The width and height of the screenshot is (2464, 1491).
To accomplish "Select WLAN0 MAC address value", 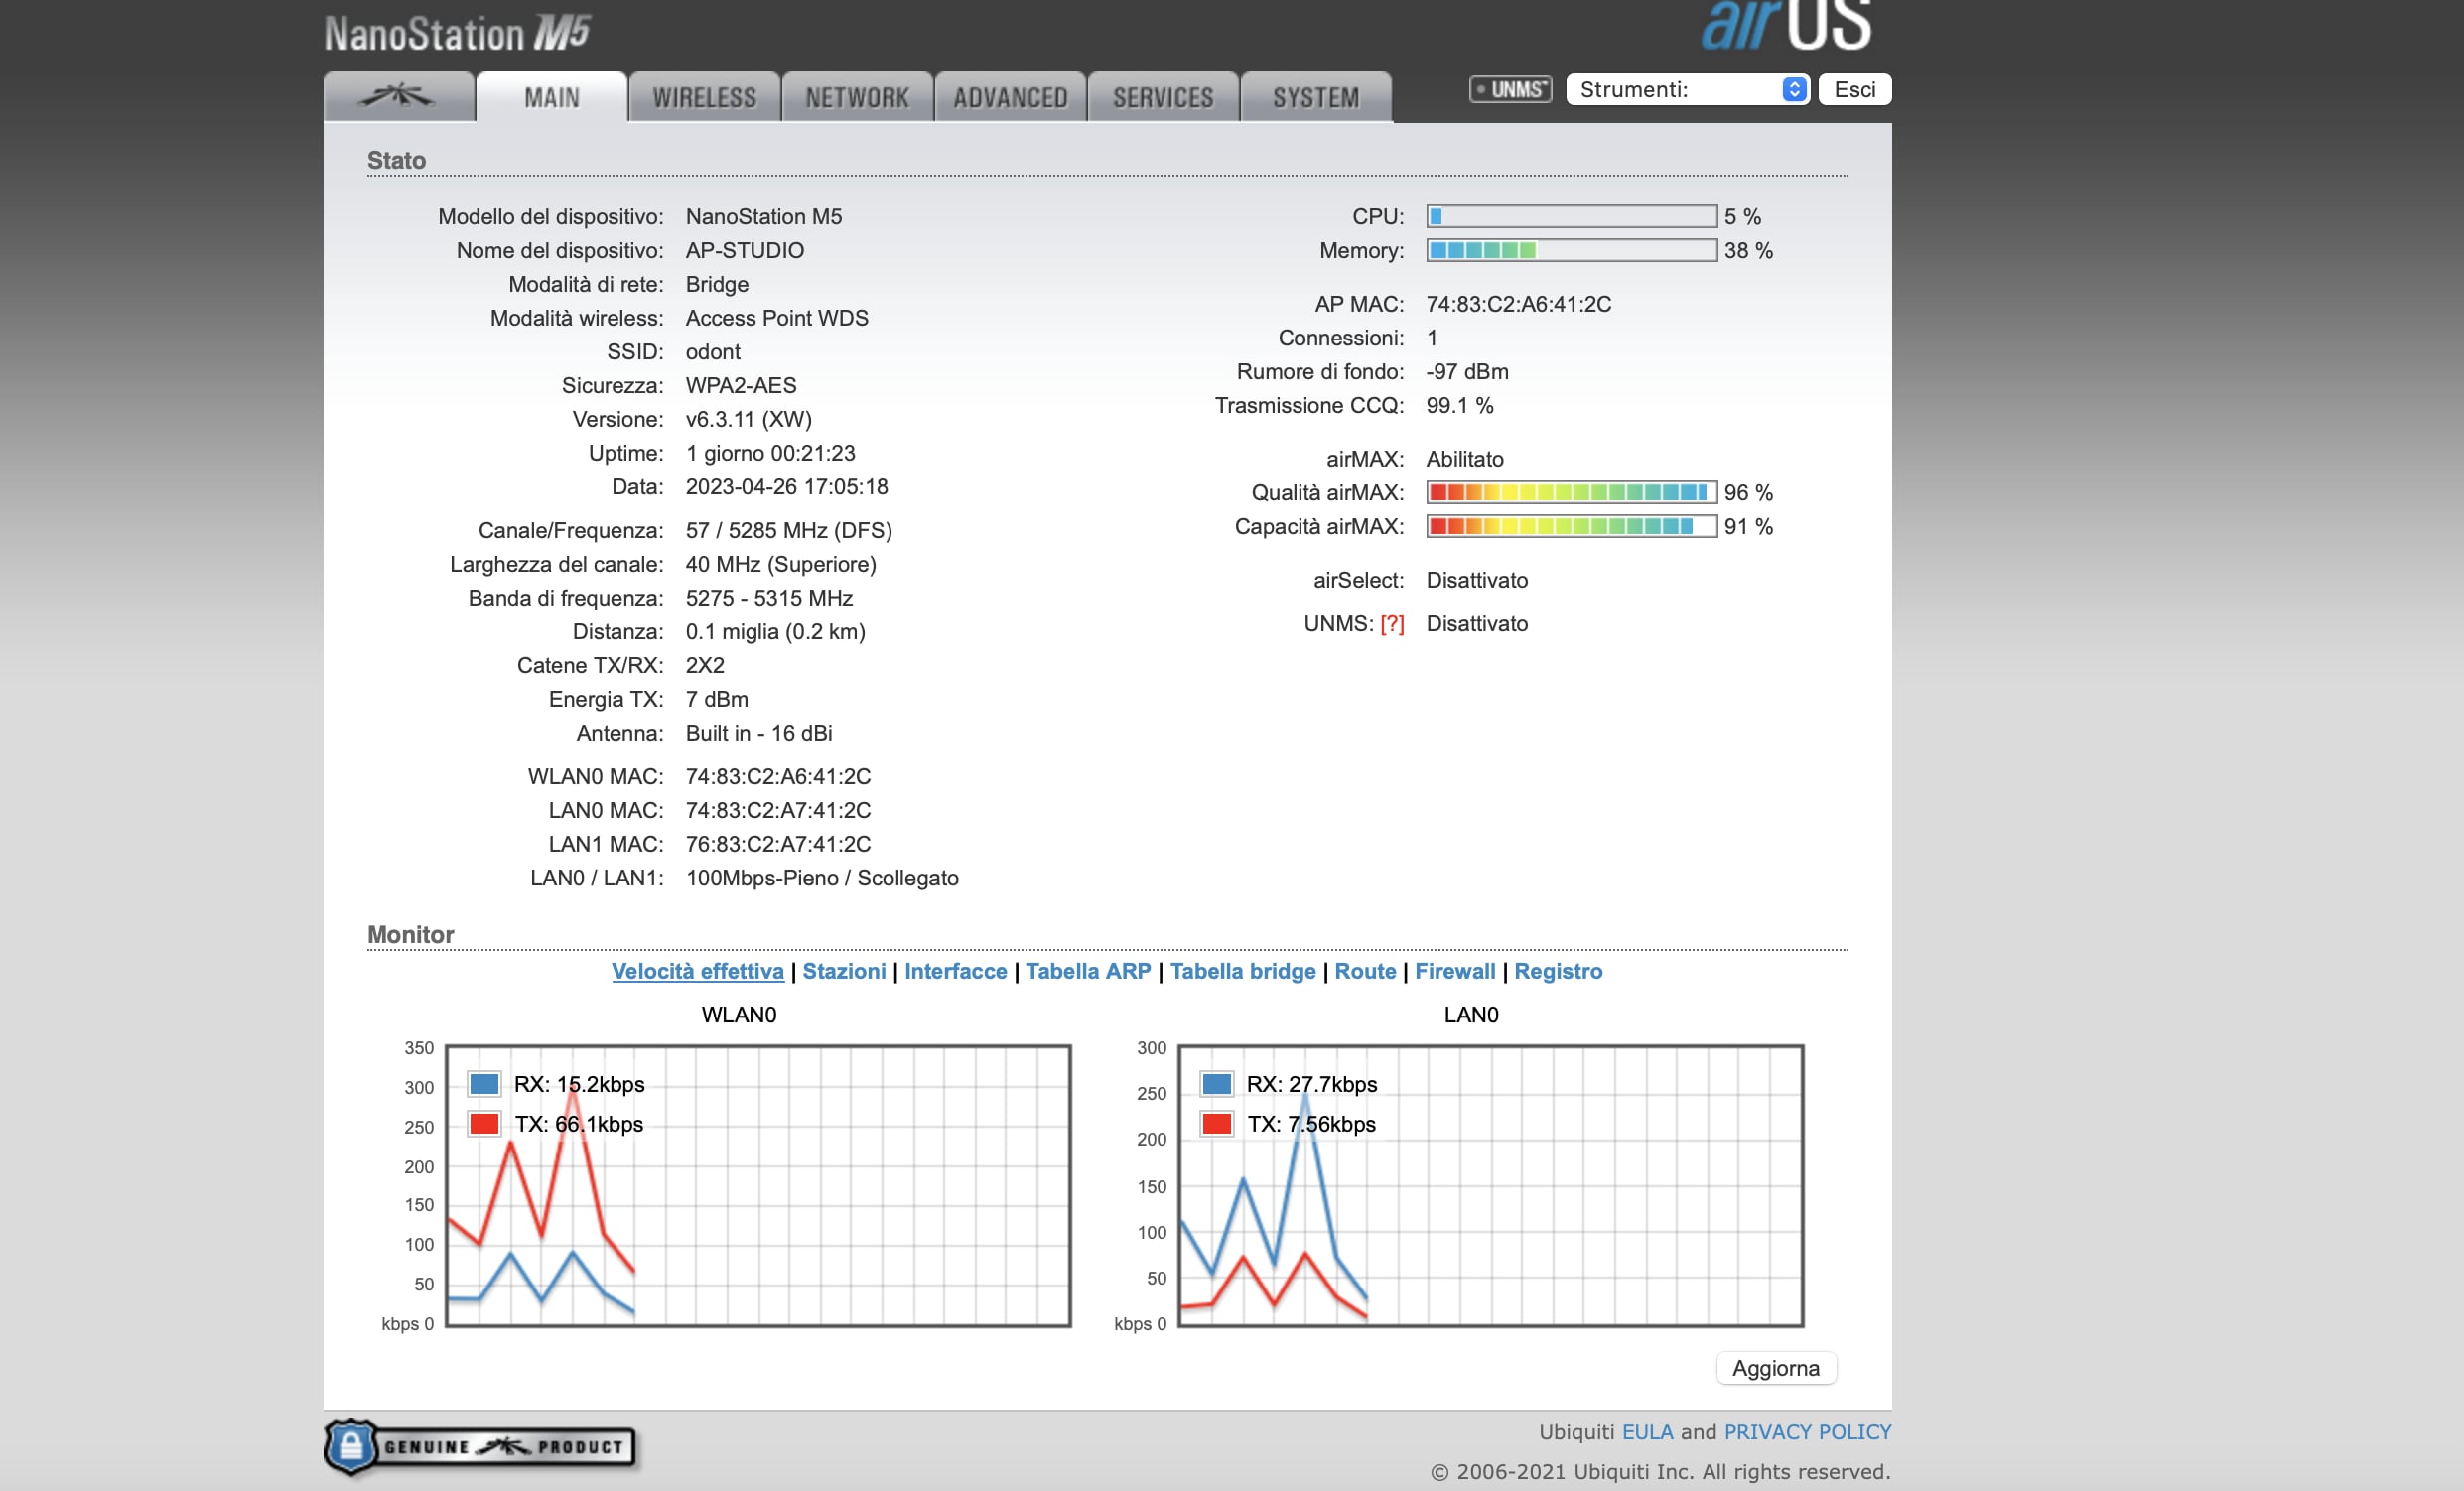I will (x=778, y=776).
